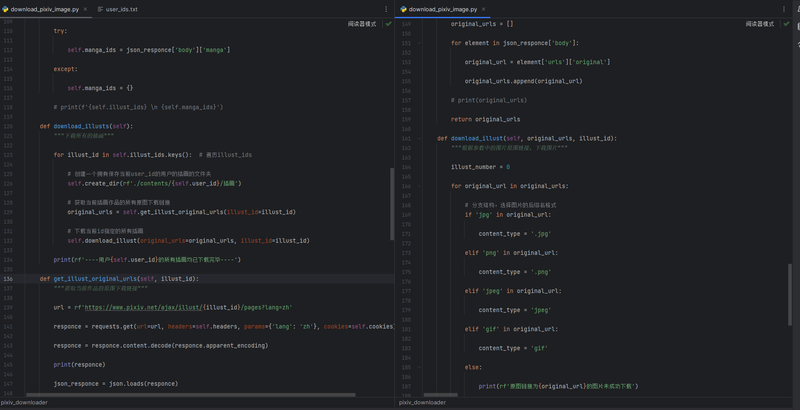
Task: Click the 'self.manga_ids = {}' line
Action: 100,88
